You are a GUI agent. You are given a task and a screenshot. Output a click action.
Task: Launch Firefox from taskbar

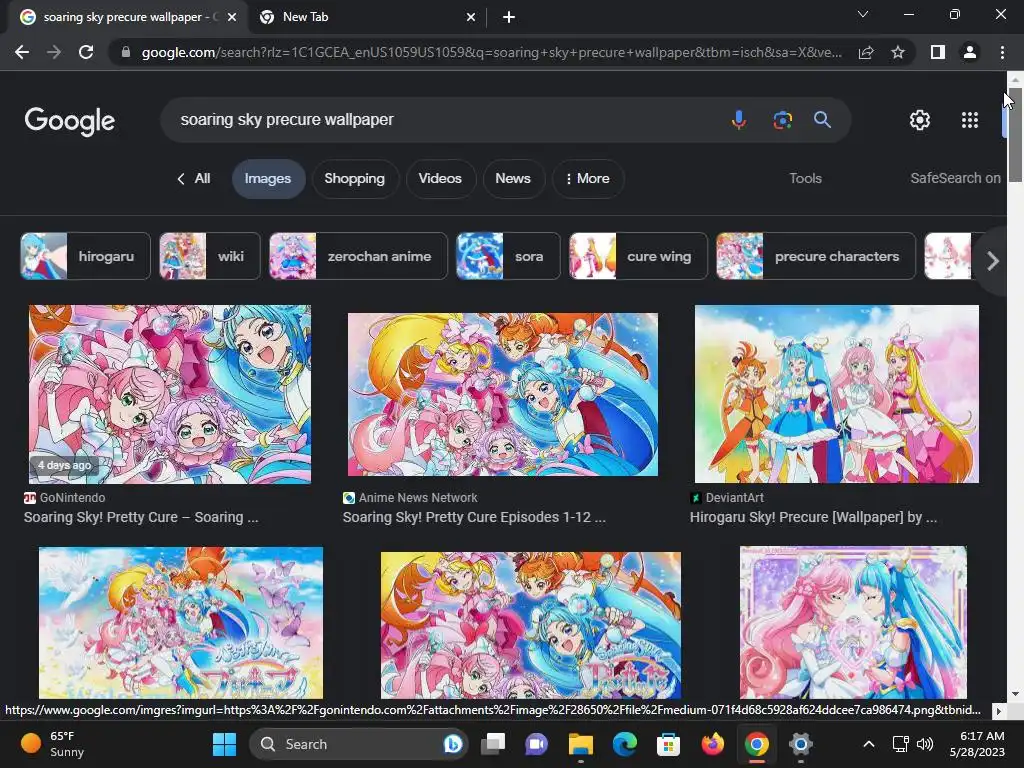pyautogui.click(x=712, y=744)
